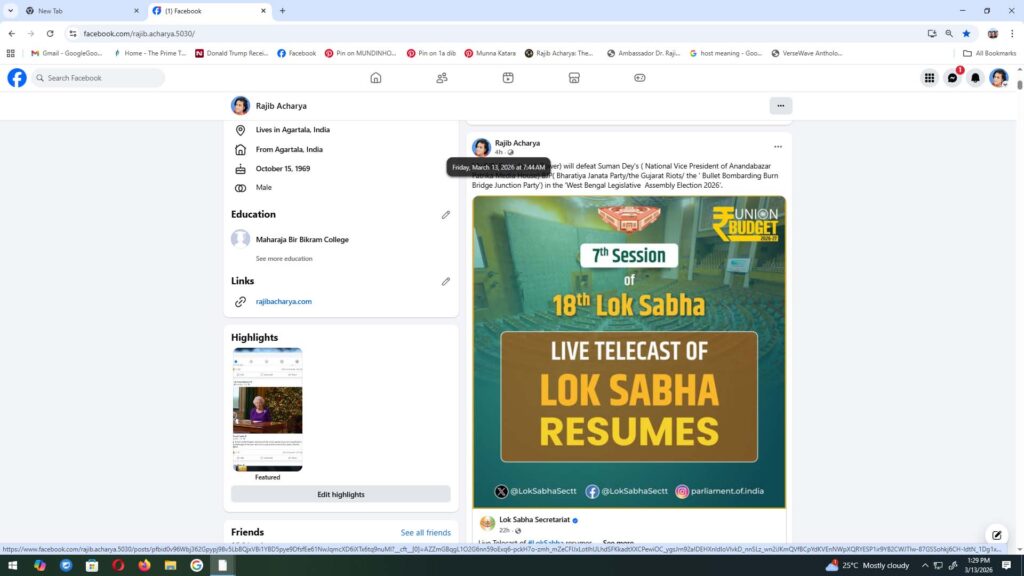Open Facebook Home feed icon
Screen dimensions: 1024x576
(376, 78)
